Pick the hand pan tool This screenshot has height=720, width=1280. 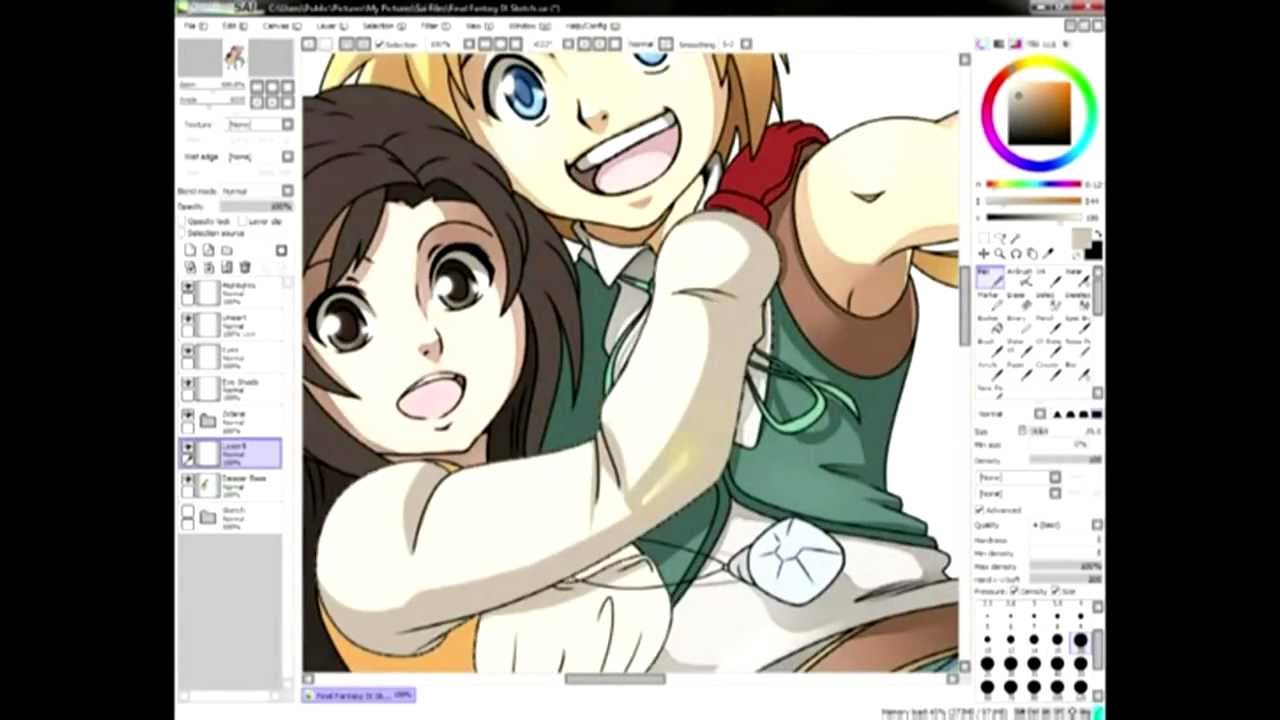pos(1032,254)
